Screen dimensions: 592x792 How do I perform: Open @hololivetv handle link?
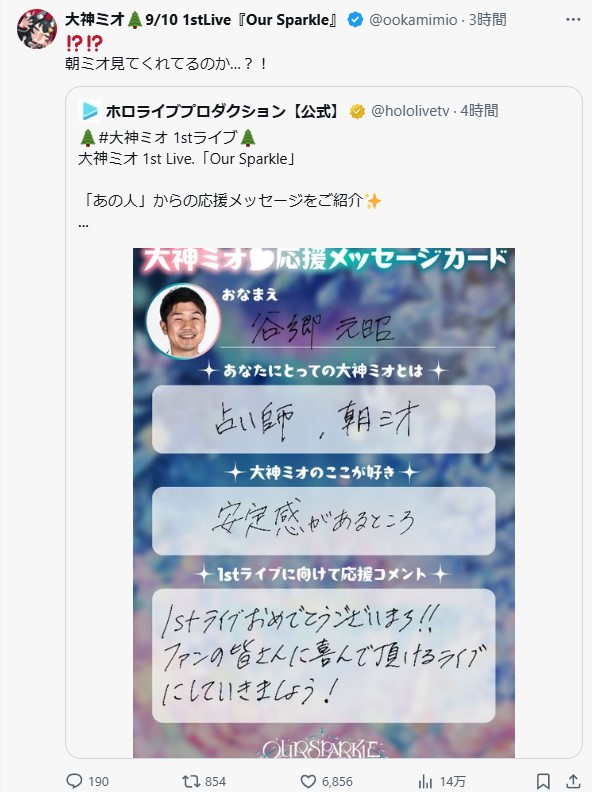(410, 111)
